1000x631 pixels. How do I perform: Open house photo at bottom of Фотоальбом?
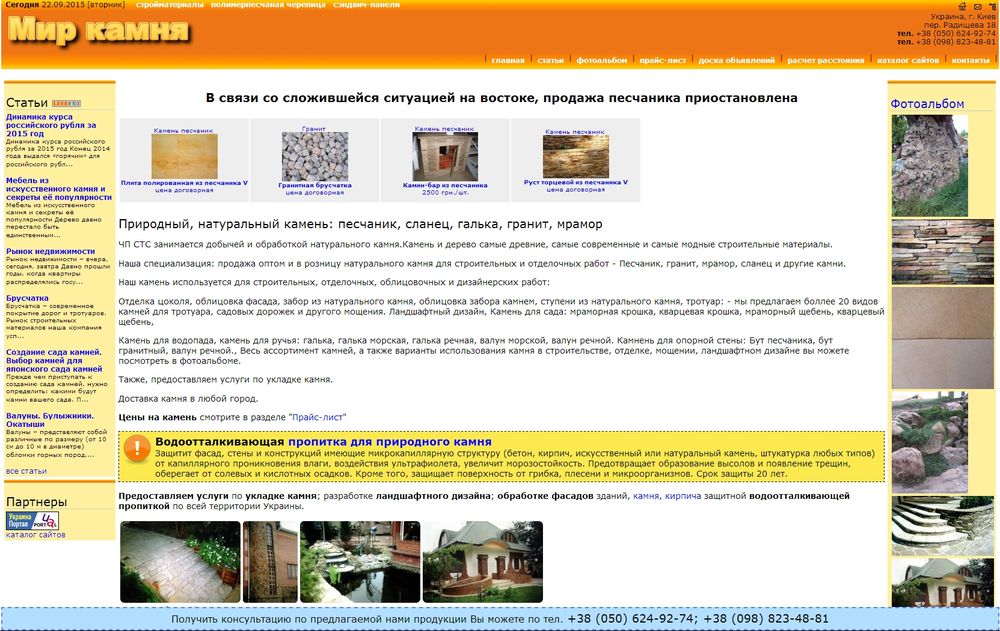[x=943, y=583]
